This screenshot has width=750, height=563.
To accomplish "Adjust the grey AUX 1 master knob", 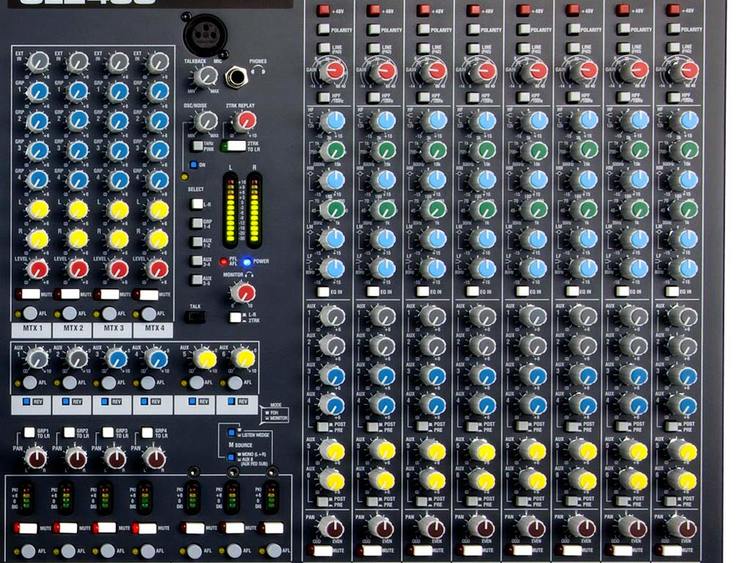I will (x=37, y=358).
